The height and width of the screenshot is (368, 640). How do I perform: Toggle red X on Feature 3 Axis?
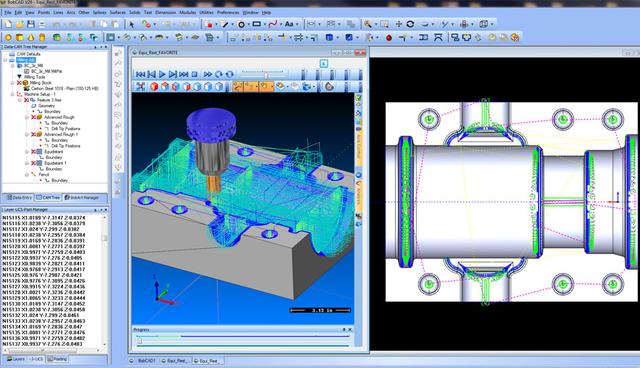click(27, 100)
